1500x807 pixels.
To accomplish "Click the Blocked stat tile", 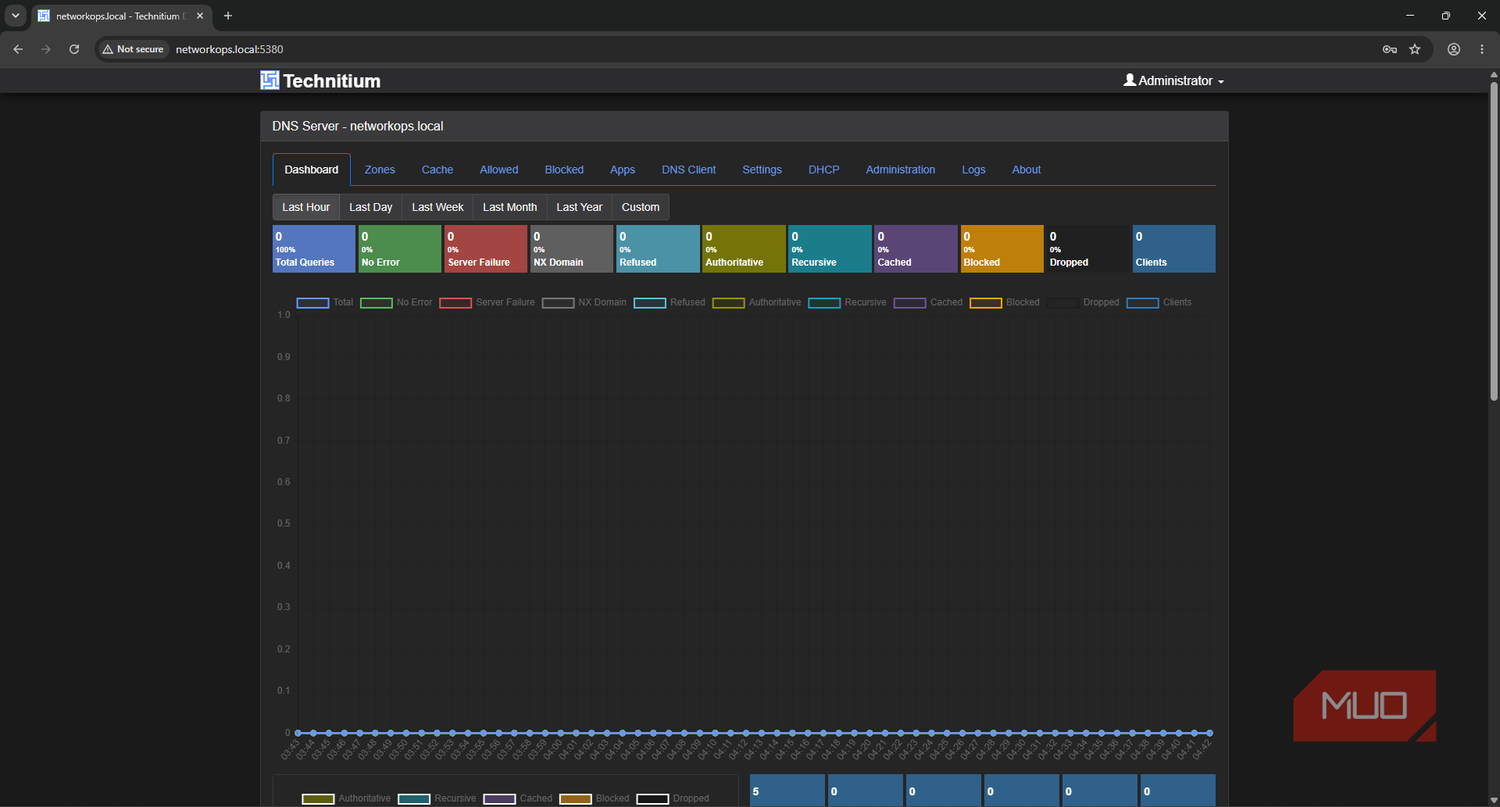I will pos(1002,249).
